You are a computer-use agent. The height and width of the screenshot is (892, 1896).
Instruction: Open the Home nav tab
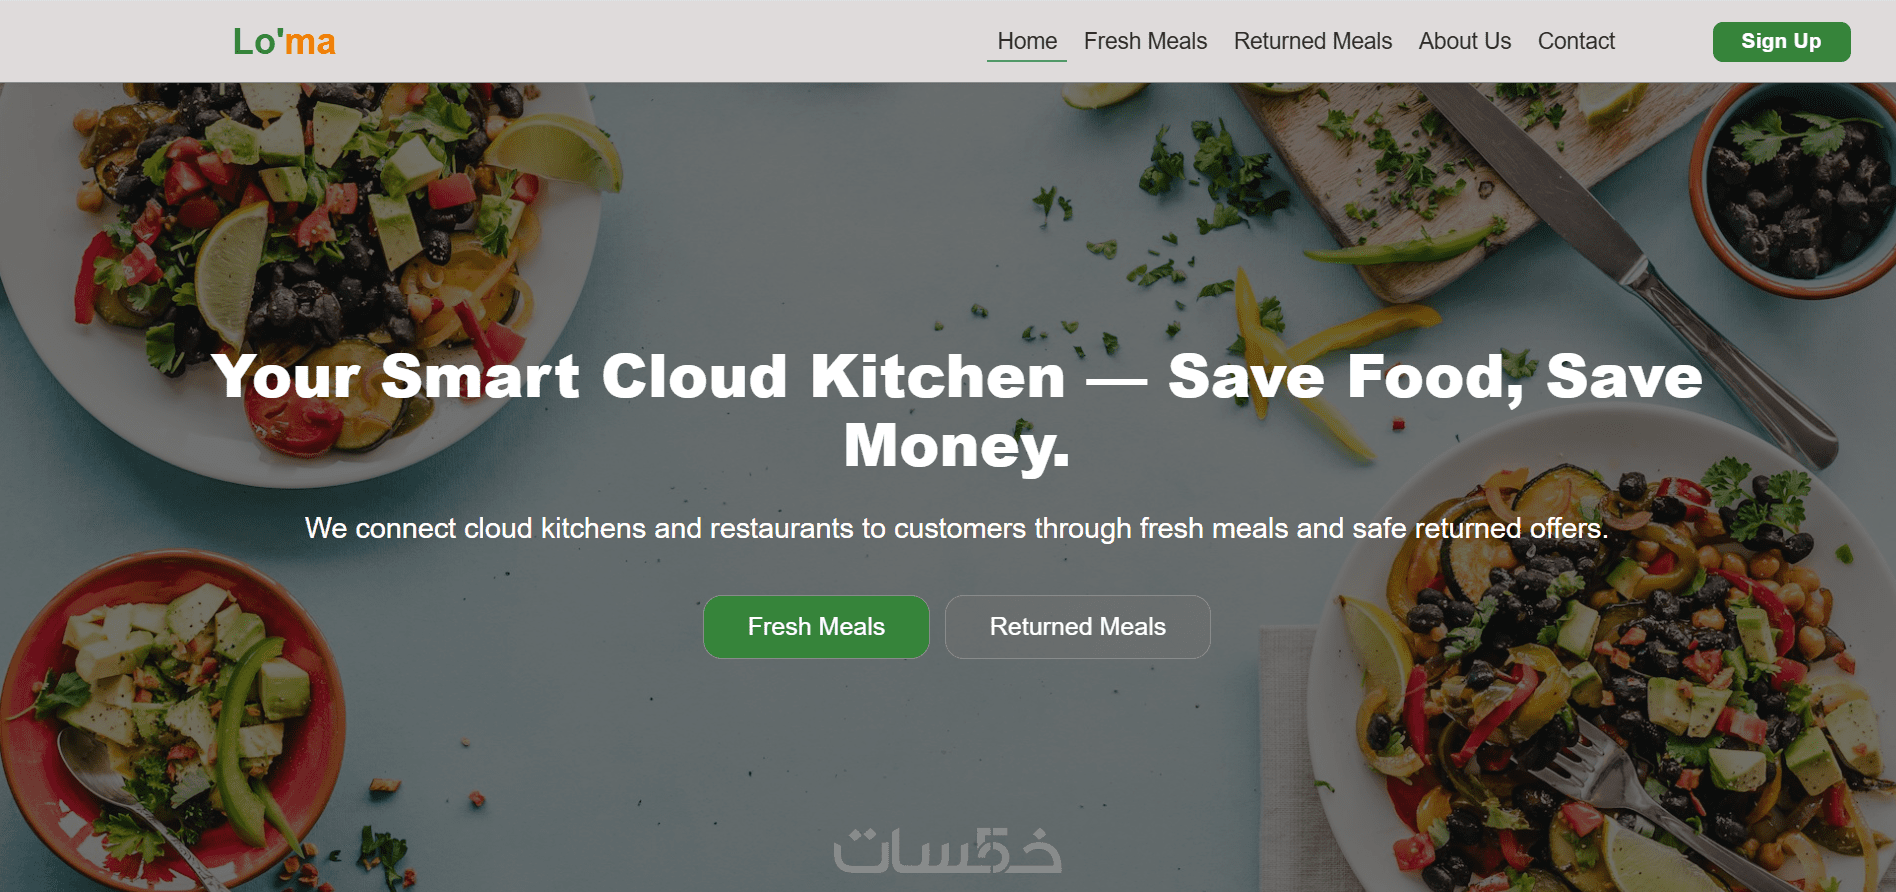[x=1027, y=41]
